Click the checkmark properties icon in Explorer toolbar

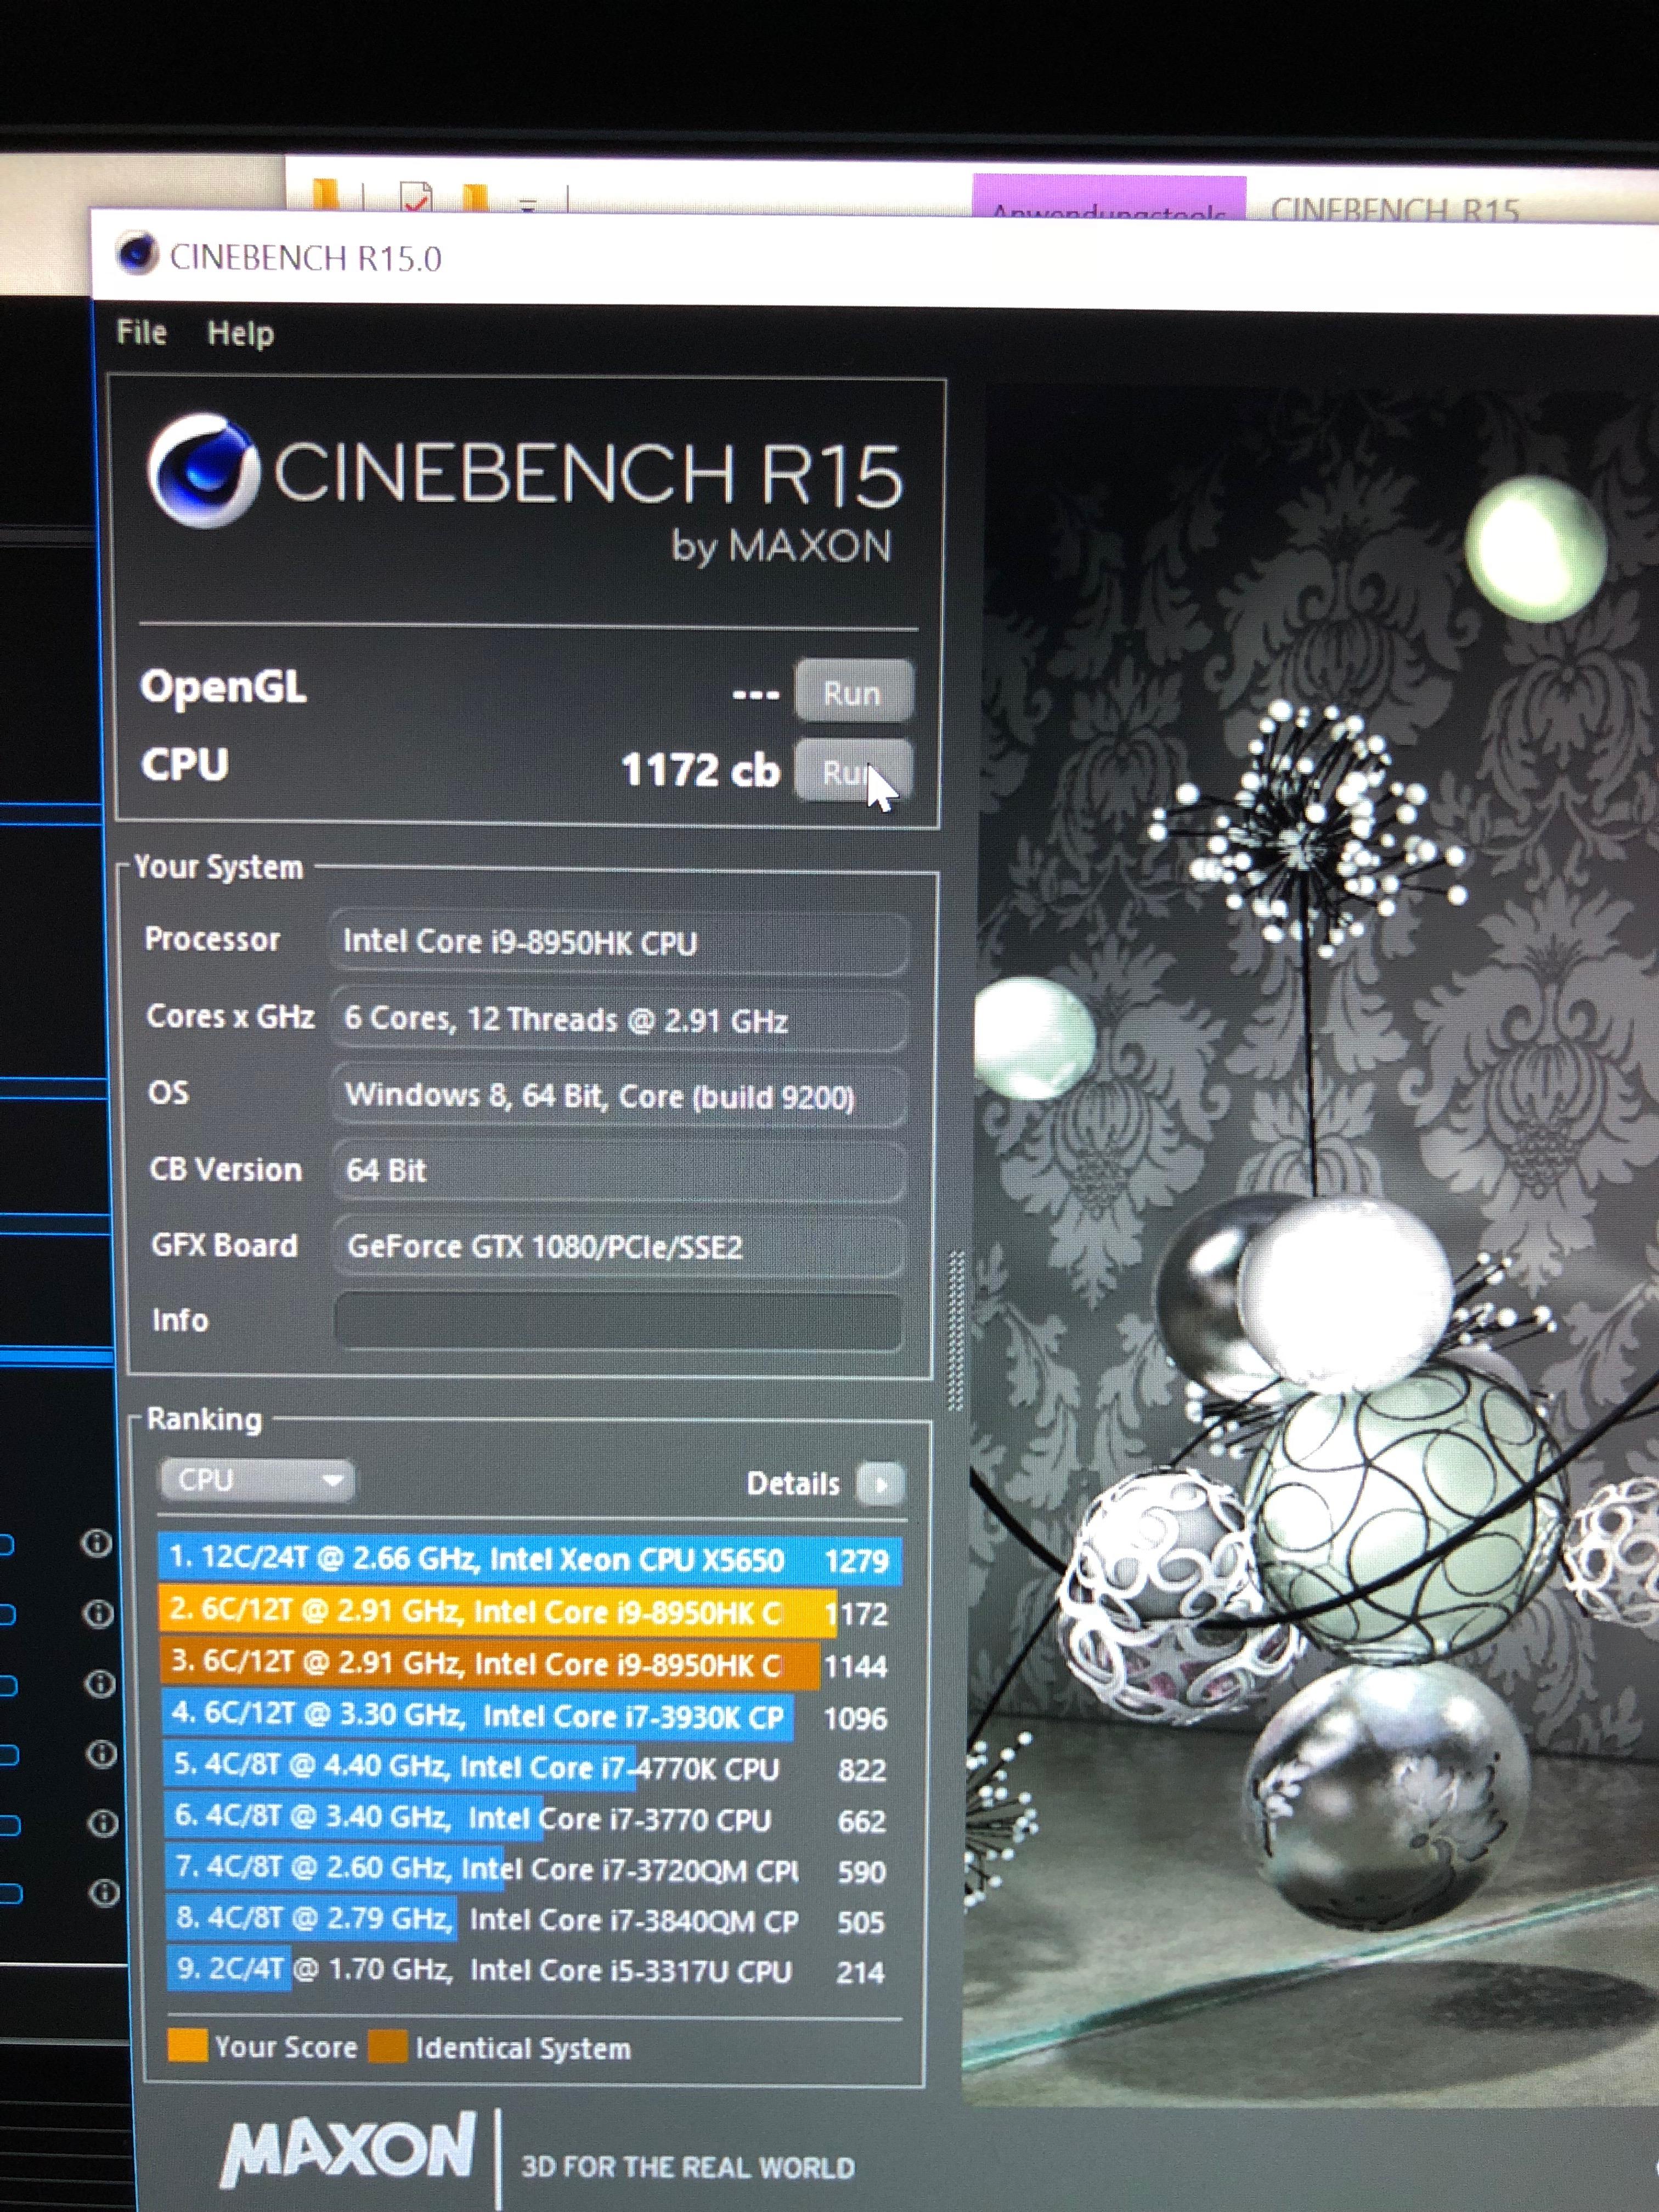[416, 198]
